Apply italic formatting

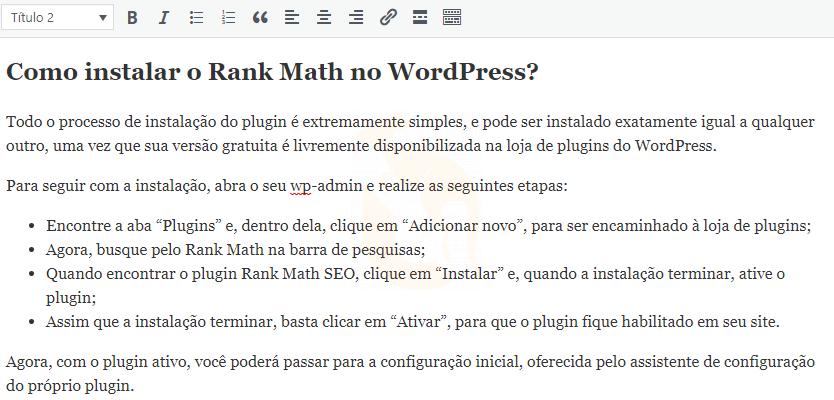click(x=164, y=18)
